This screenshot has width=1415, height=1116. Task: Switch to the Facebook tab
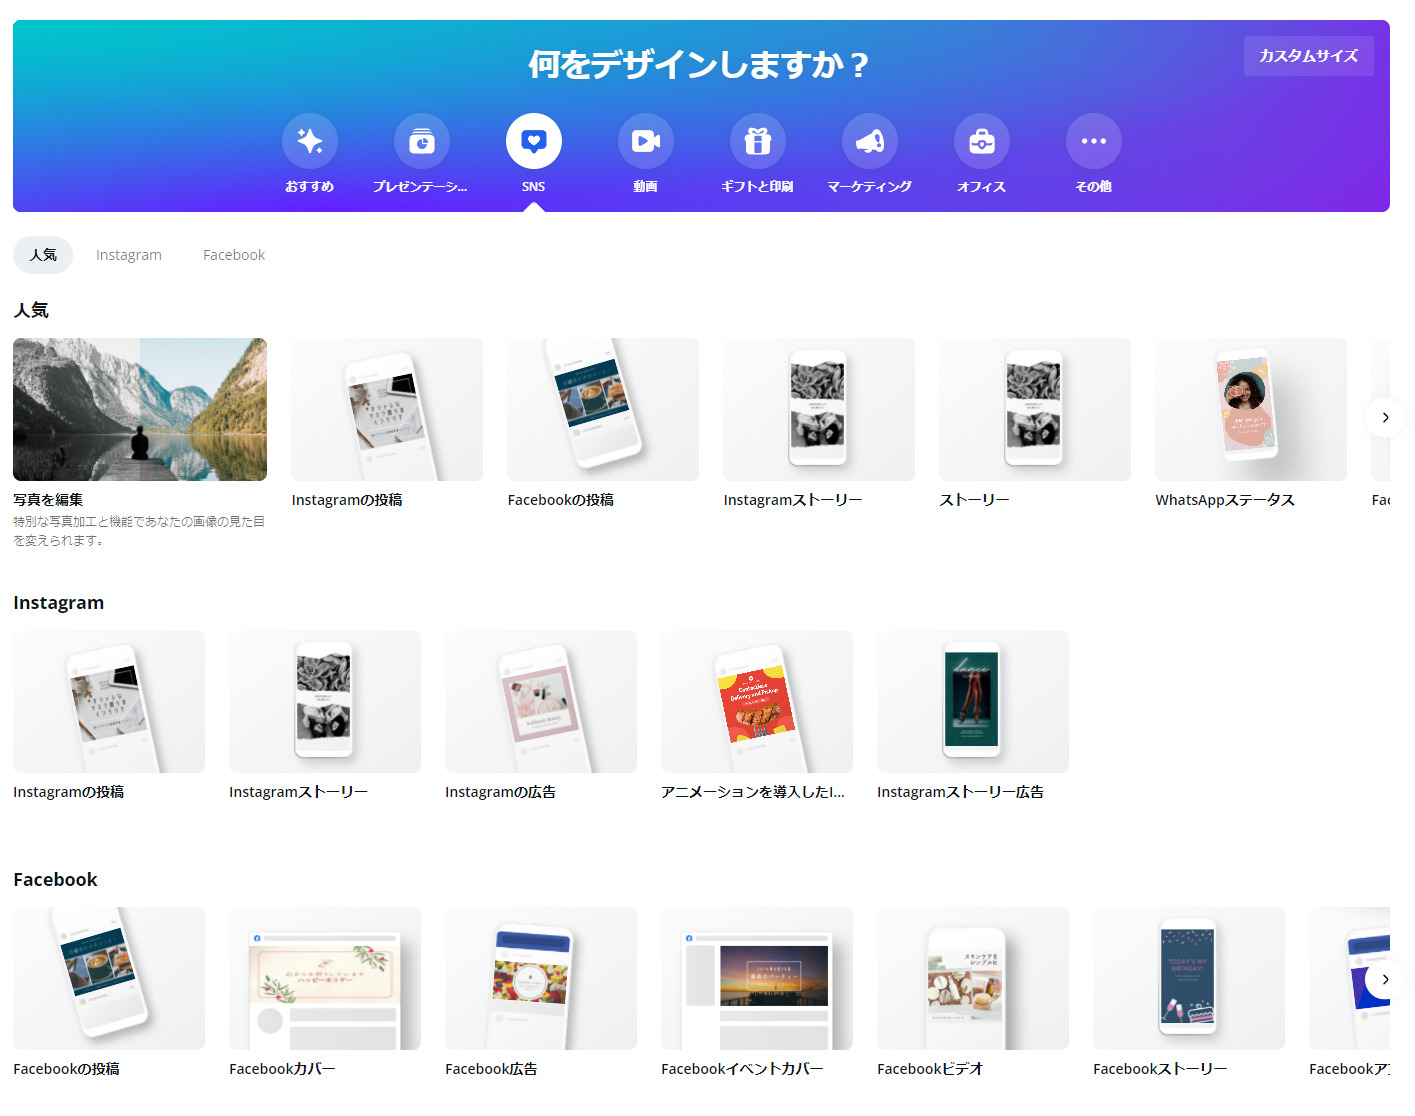[x=234, y=255]
